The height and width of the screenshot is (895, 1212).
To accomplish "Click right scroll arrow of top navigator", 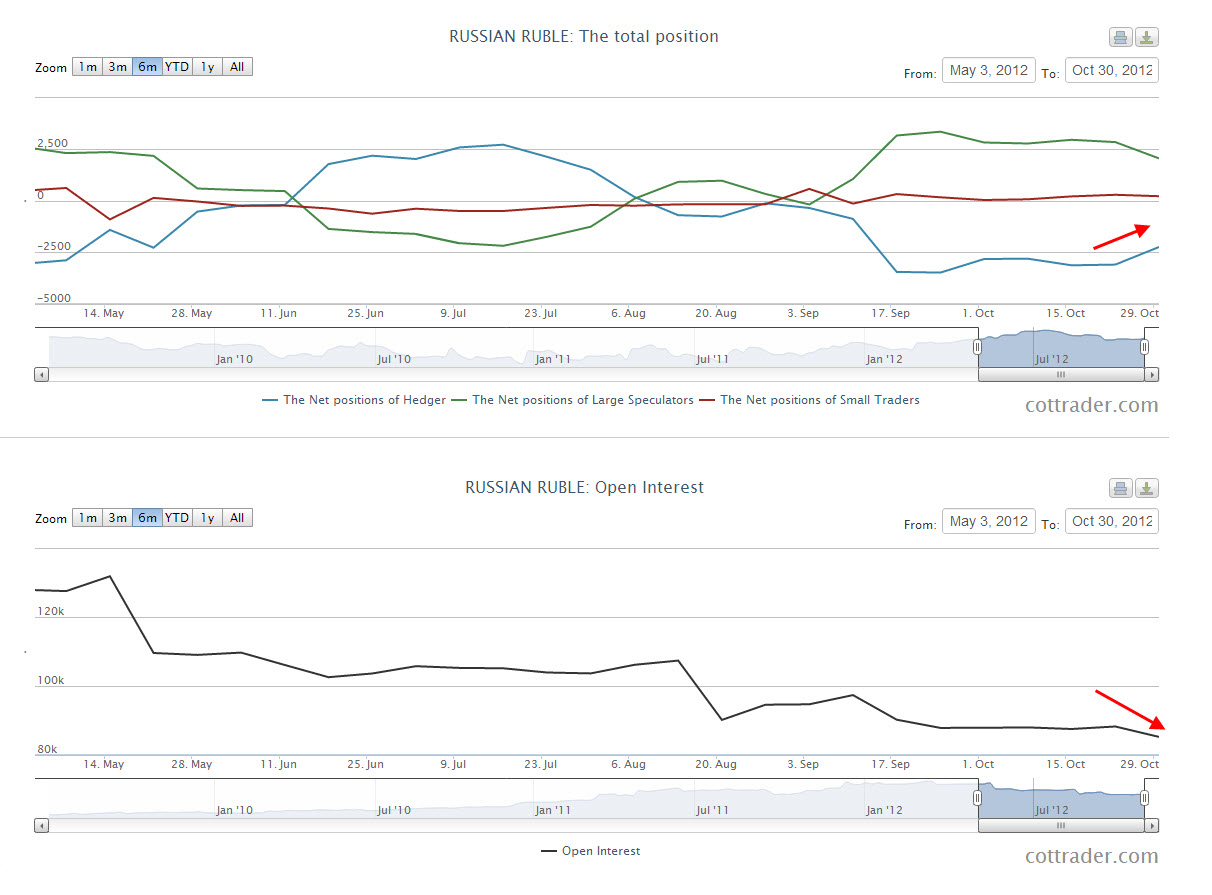I will [x=1152, y=375].
